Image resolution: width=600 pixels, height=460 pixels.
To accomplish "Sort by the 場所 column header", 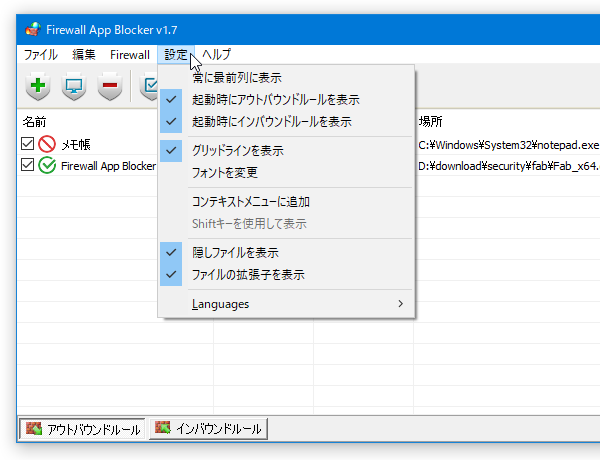I will 430,122.
